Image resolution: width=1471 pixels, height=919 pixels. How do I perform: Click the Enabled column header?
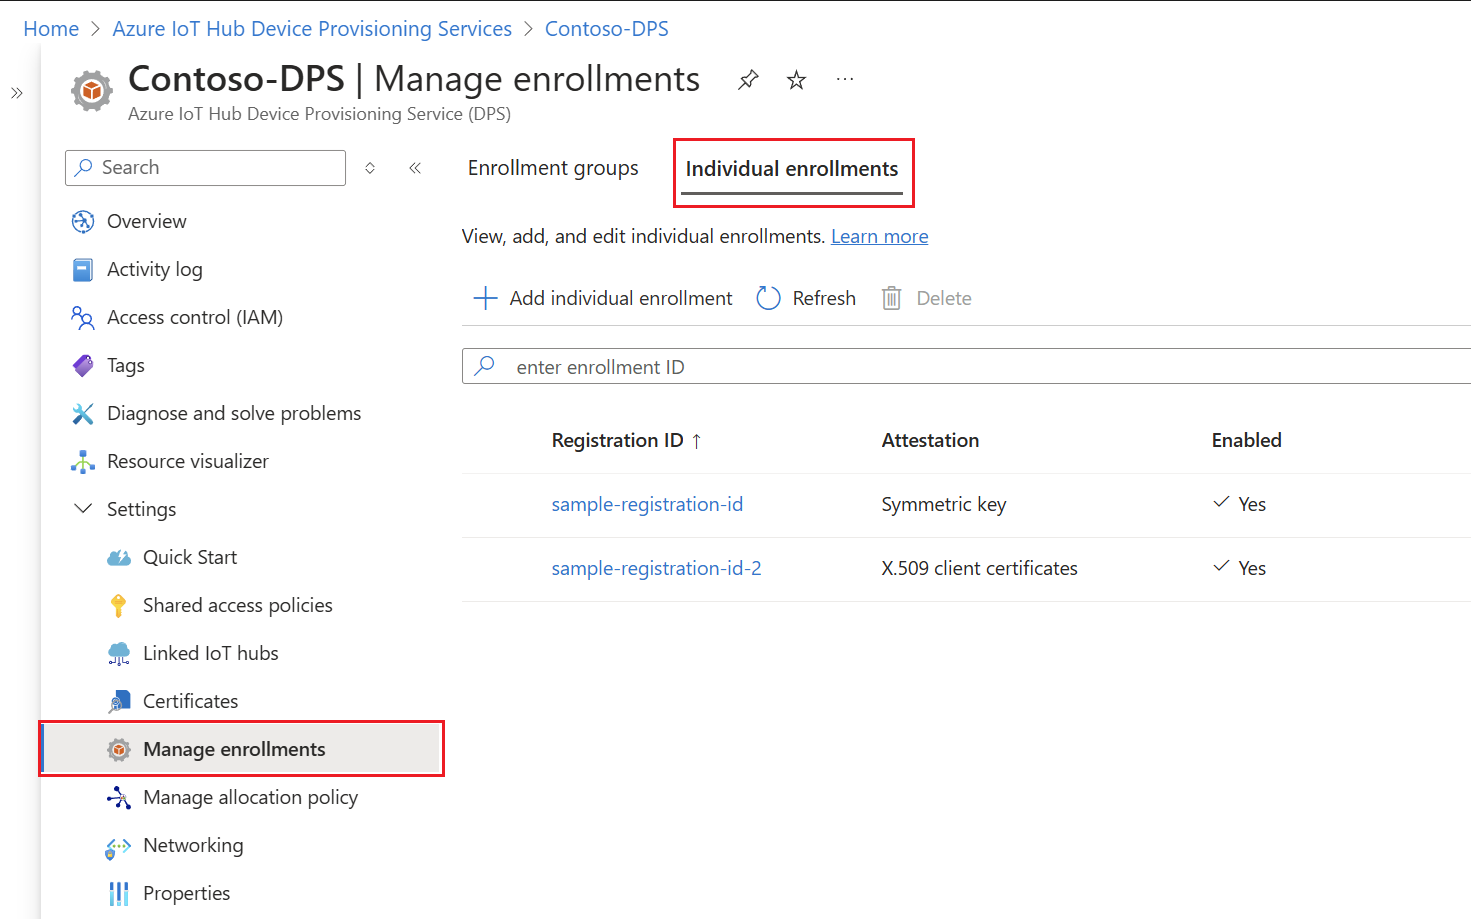click(x=1246, y=440)
